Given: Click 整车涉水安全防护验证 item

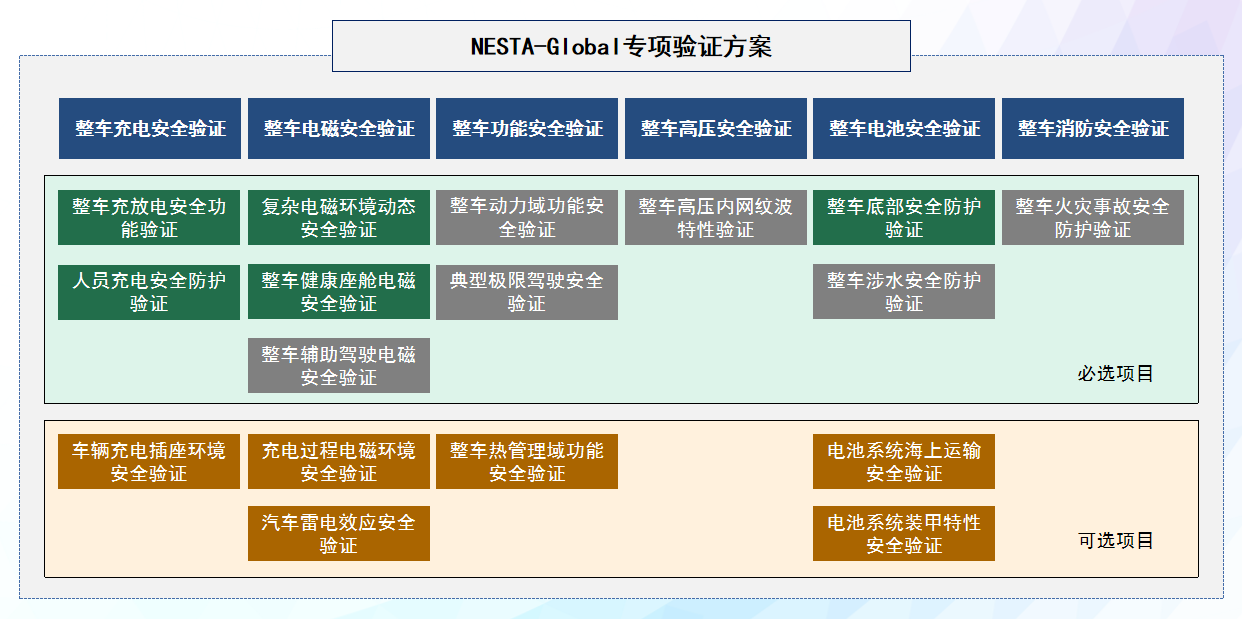Looking at the screenshot, I should pyautogui.click(x=904, y=291).
